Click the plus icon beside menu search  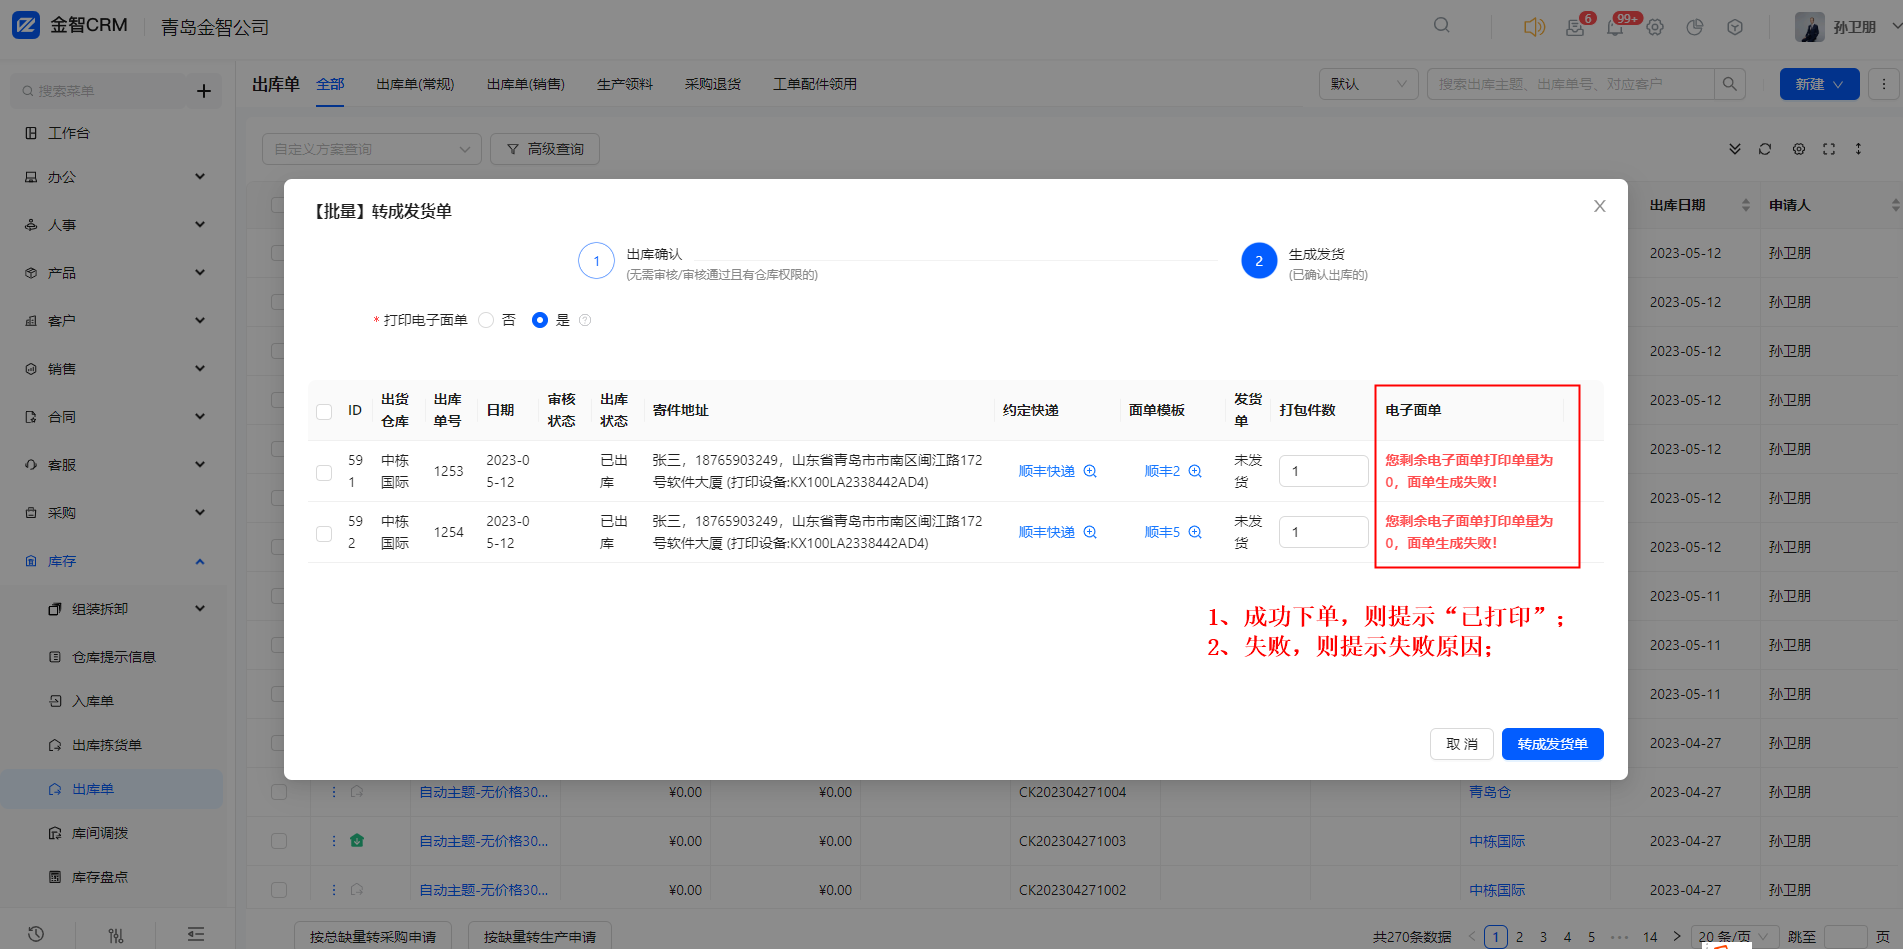coord(204,91)
